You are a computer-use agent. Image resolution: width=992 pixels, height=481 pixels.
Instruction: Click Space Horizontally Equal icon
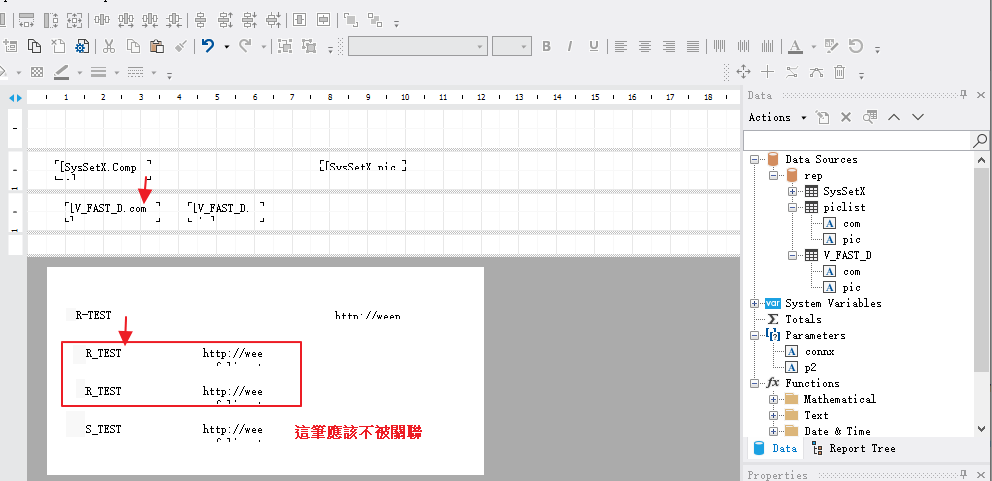coord(102,20)
